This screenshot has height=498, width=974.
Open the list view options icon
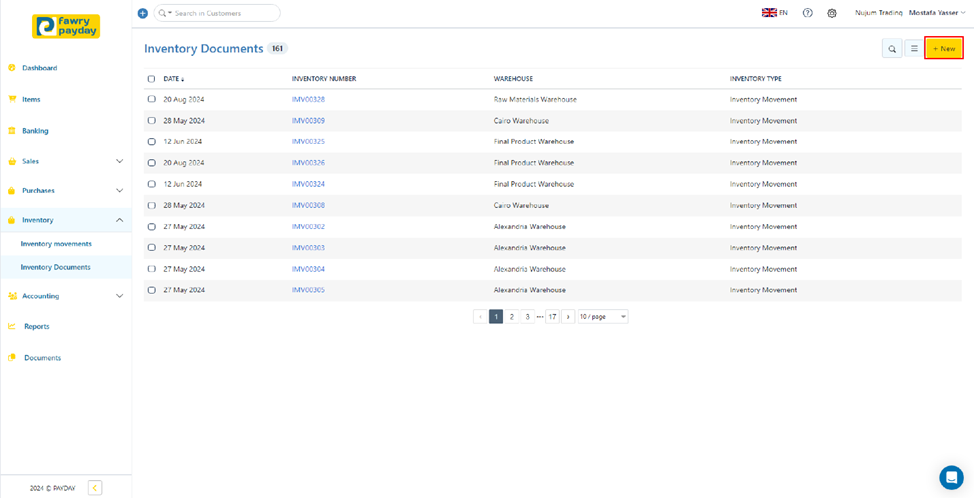914,48
